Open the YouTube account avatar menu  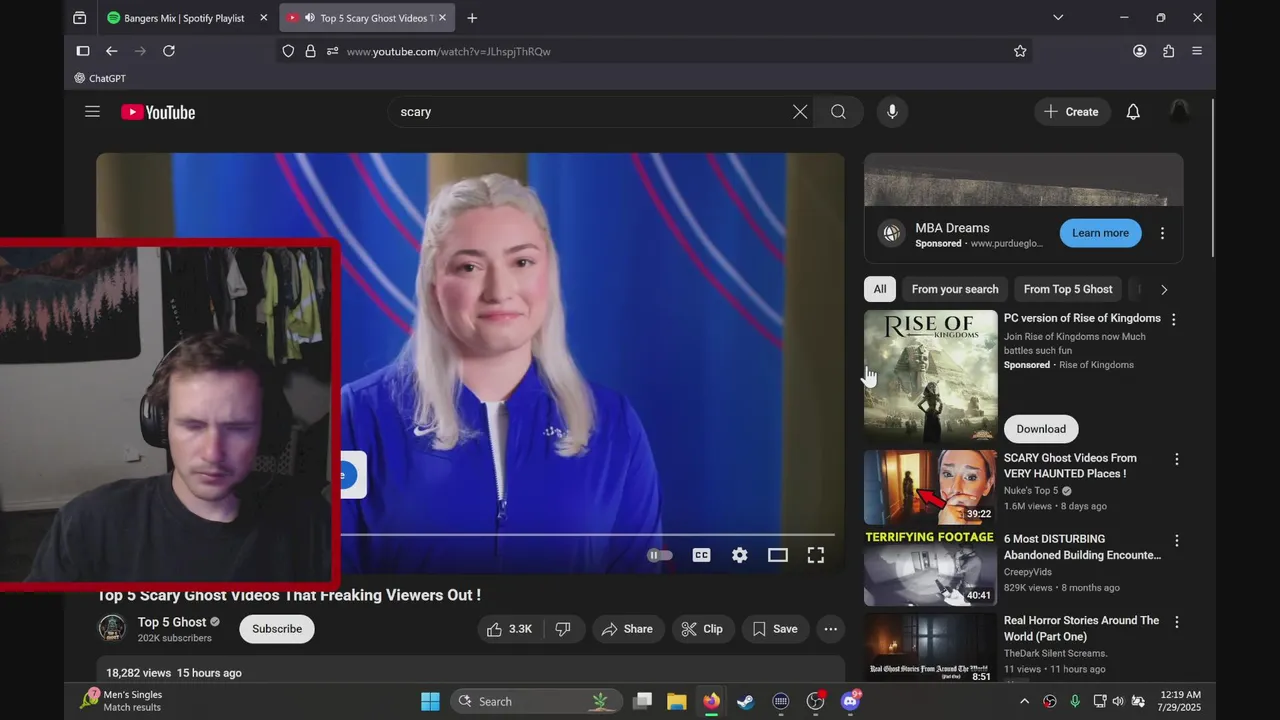pos(1179,112)
